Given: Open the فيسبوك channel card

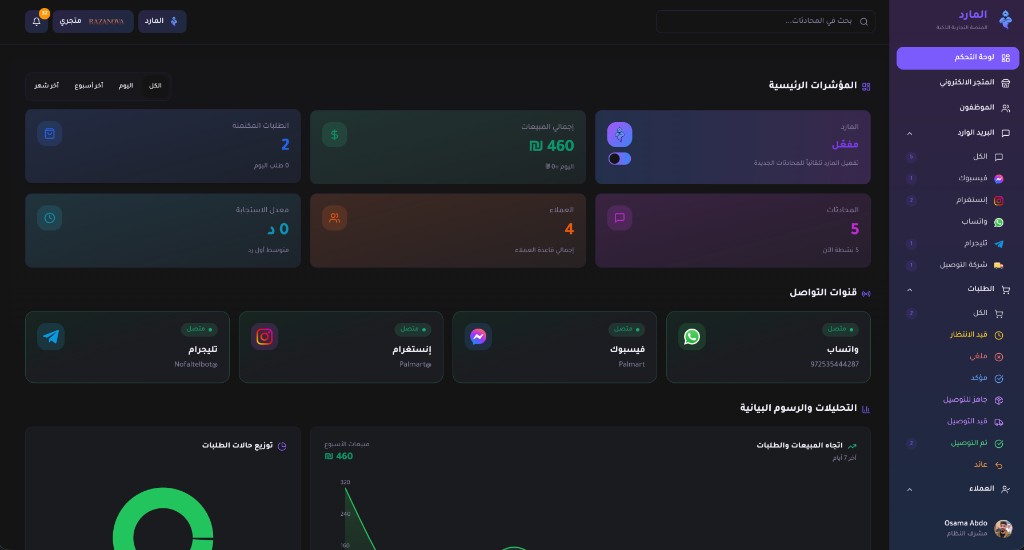Looking at the screenshot, I should (554, 347).
